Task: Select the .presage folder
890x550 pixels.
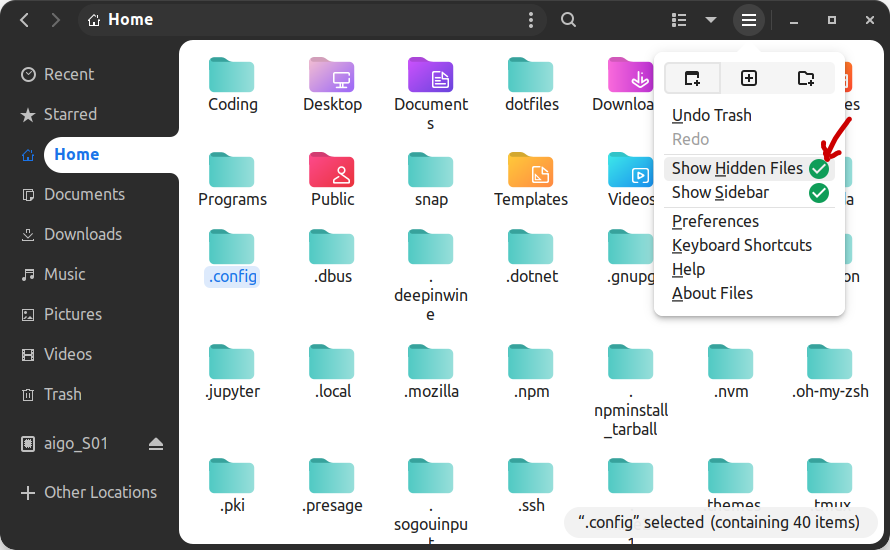Action: click(x=331, y=476)
